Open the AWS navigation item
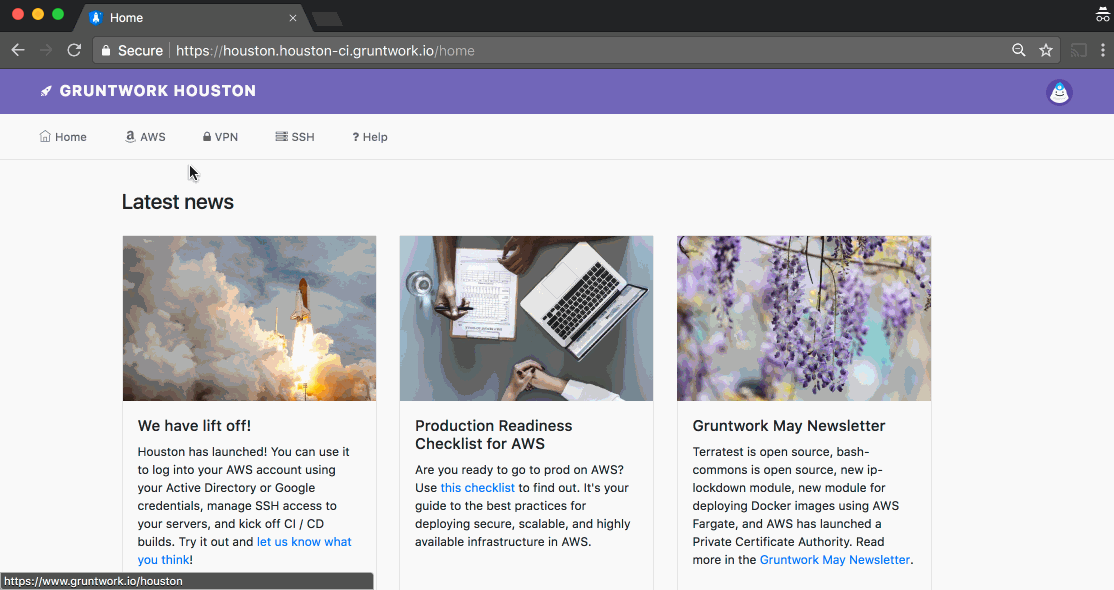The height and width of the screenshot is (590, 1114). click(x=145, y=136)
